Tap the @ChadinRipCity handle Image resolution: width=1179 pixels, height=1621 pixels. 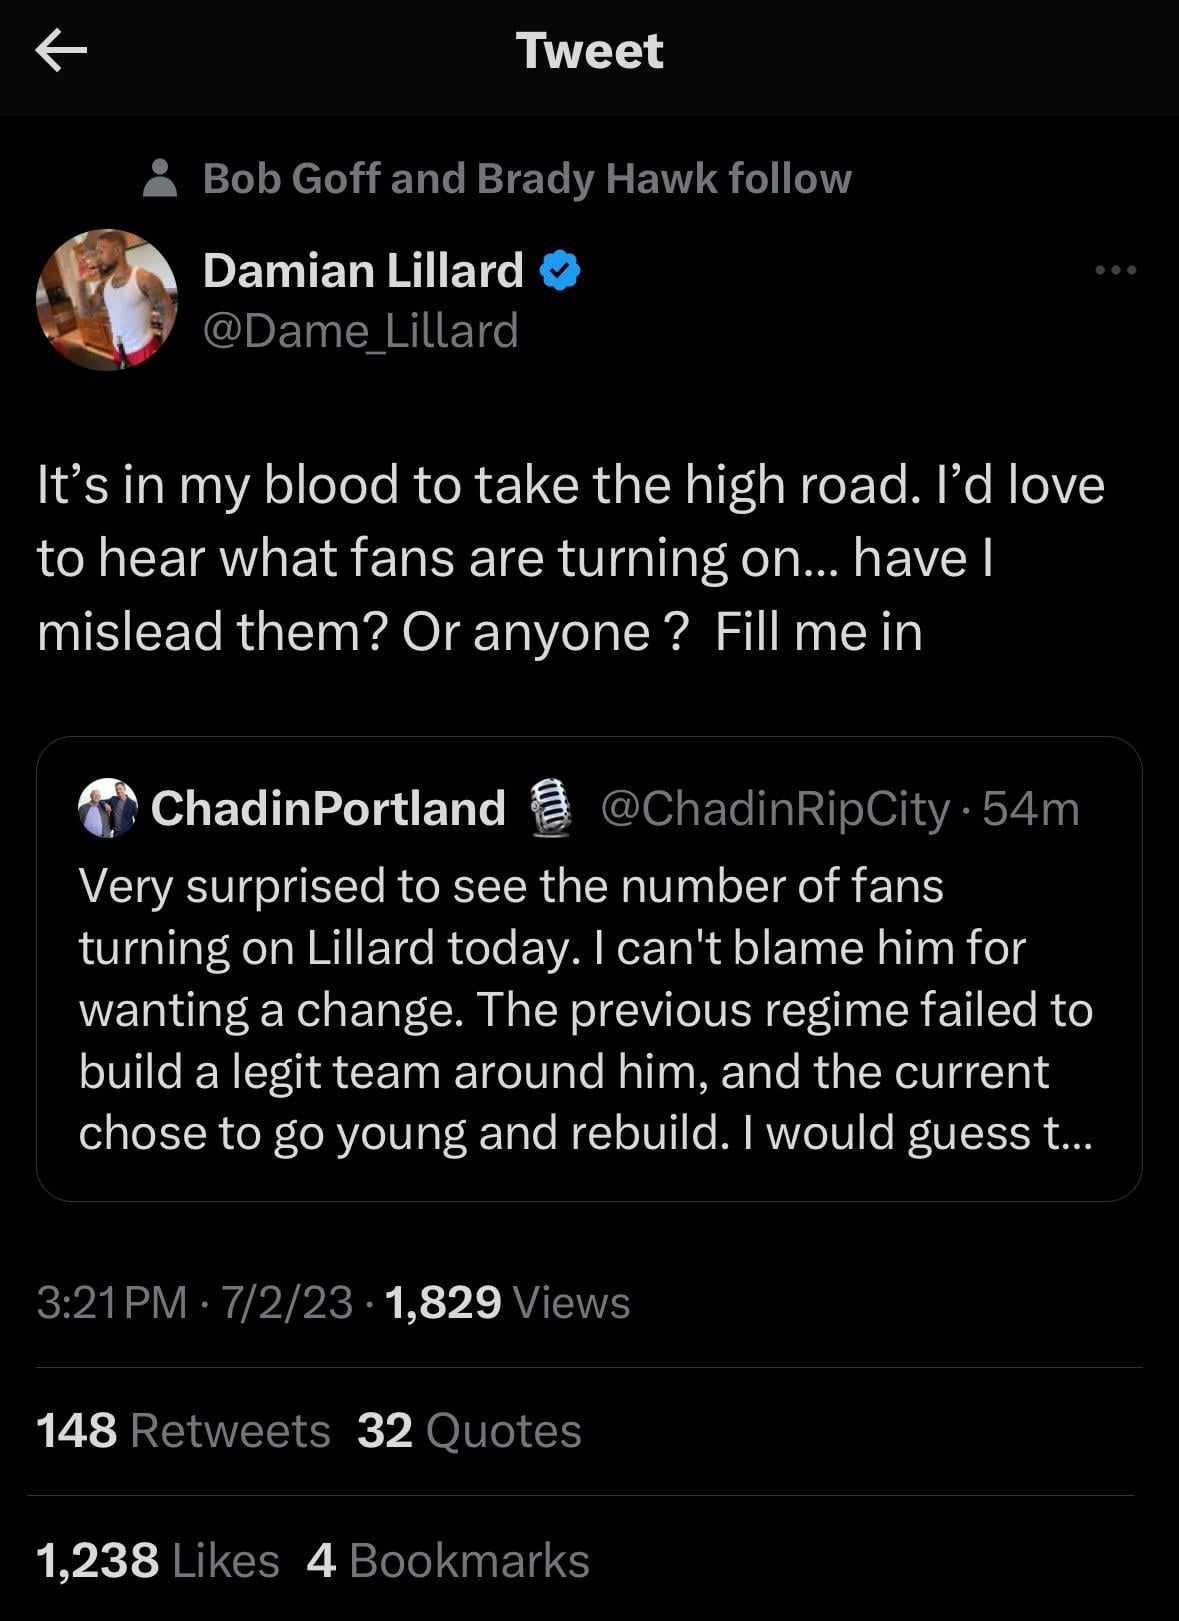pyautogui.click(x=775, y=809)
